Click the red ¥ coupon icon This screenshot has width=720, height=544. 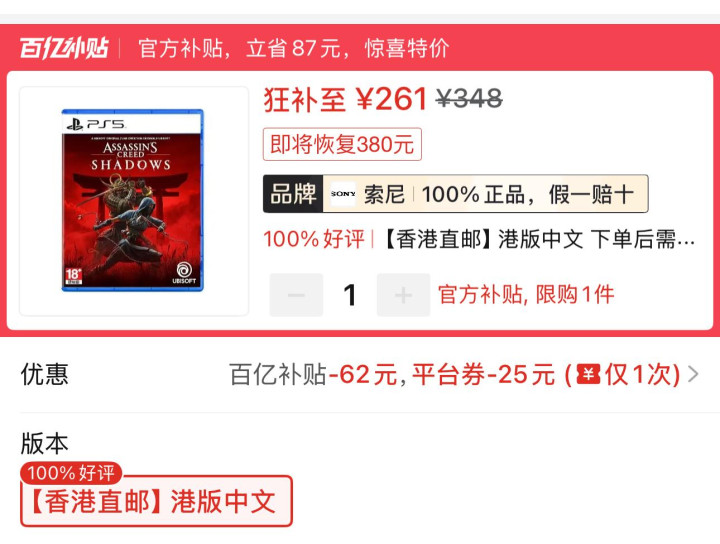click(588, 374)
